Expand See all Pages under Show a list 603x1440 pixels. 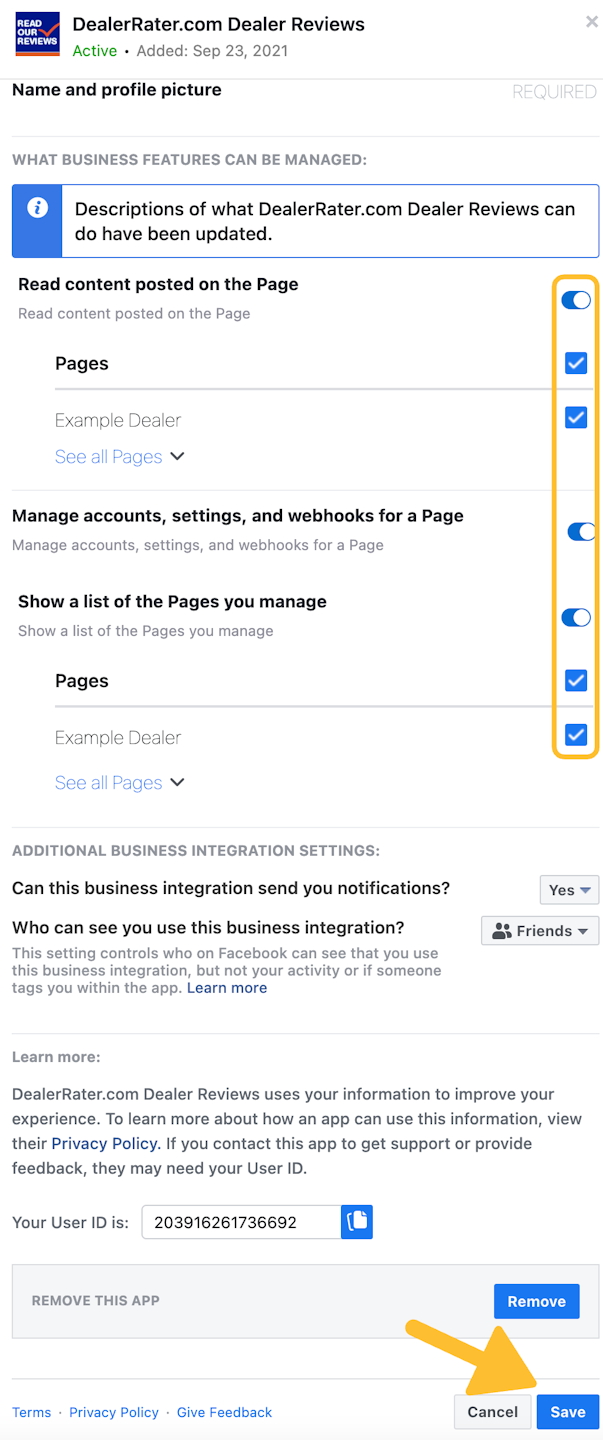point(119,783)
